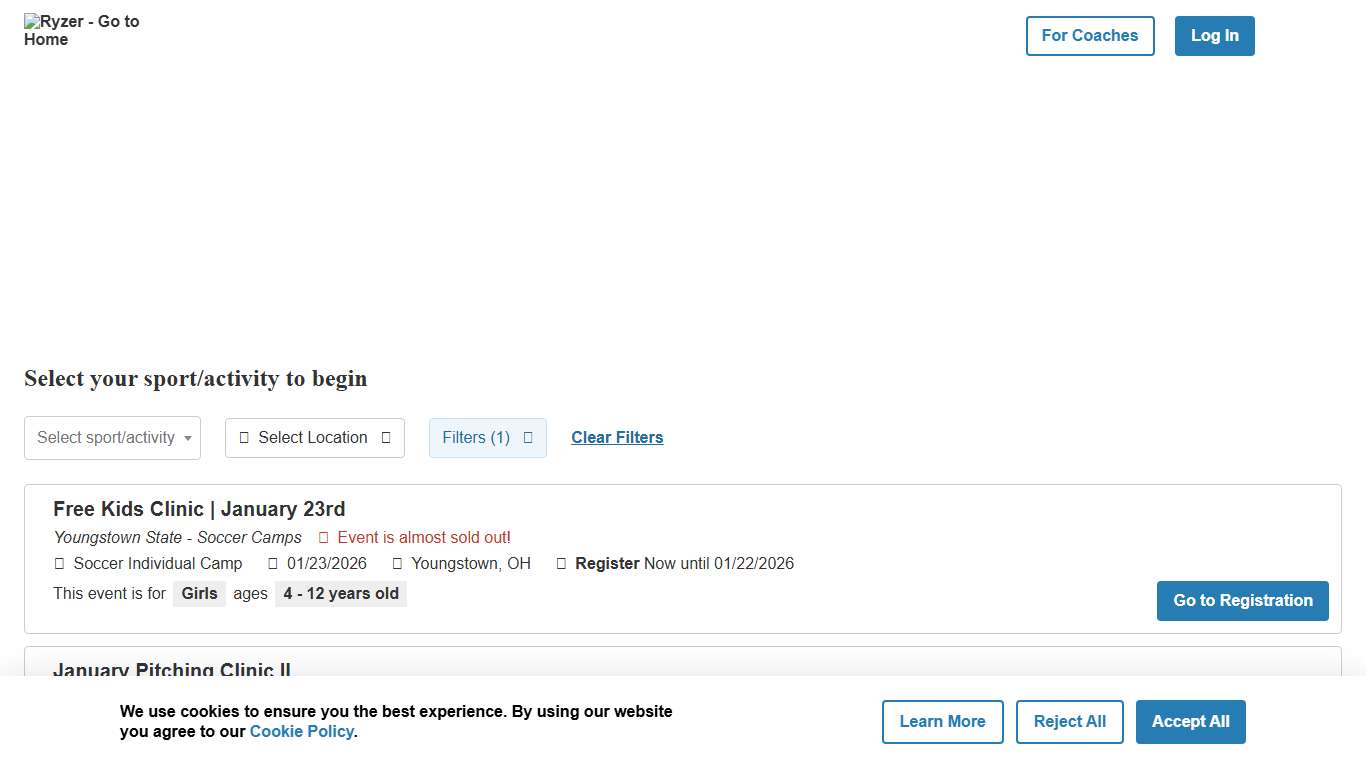Open the Free Kids Clinic event title
1366x768 pixels.
coord(199,509)
